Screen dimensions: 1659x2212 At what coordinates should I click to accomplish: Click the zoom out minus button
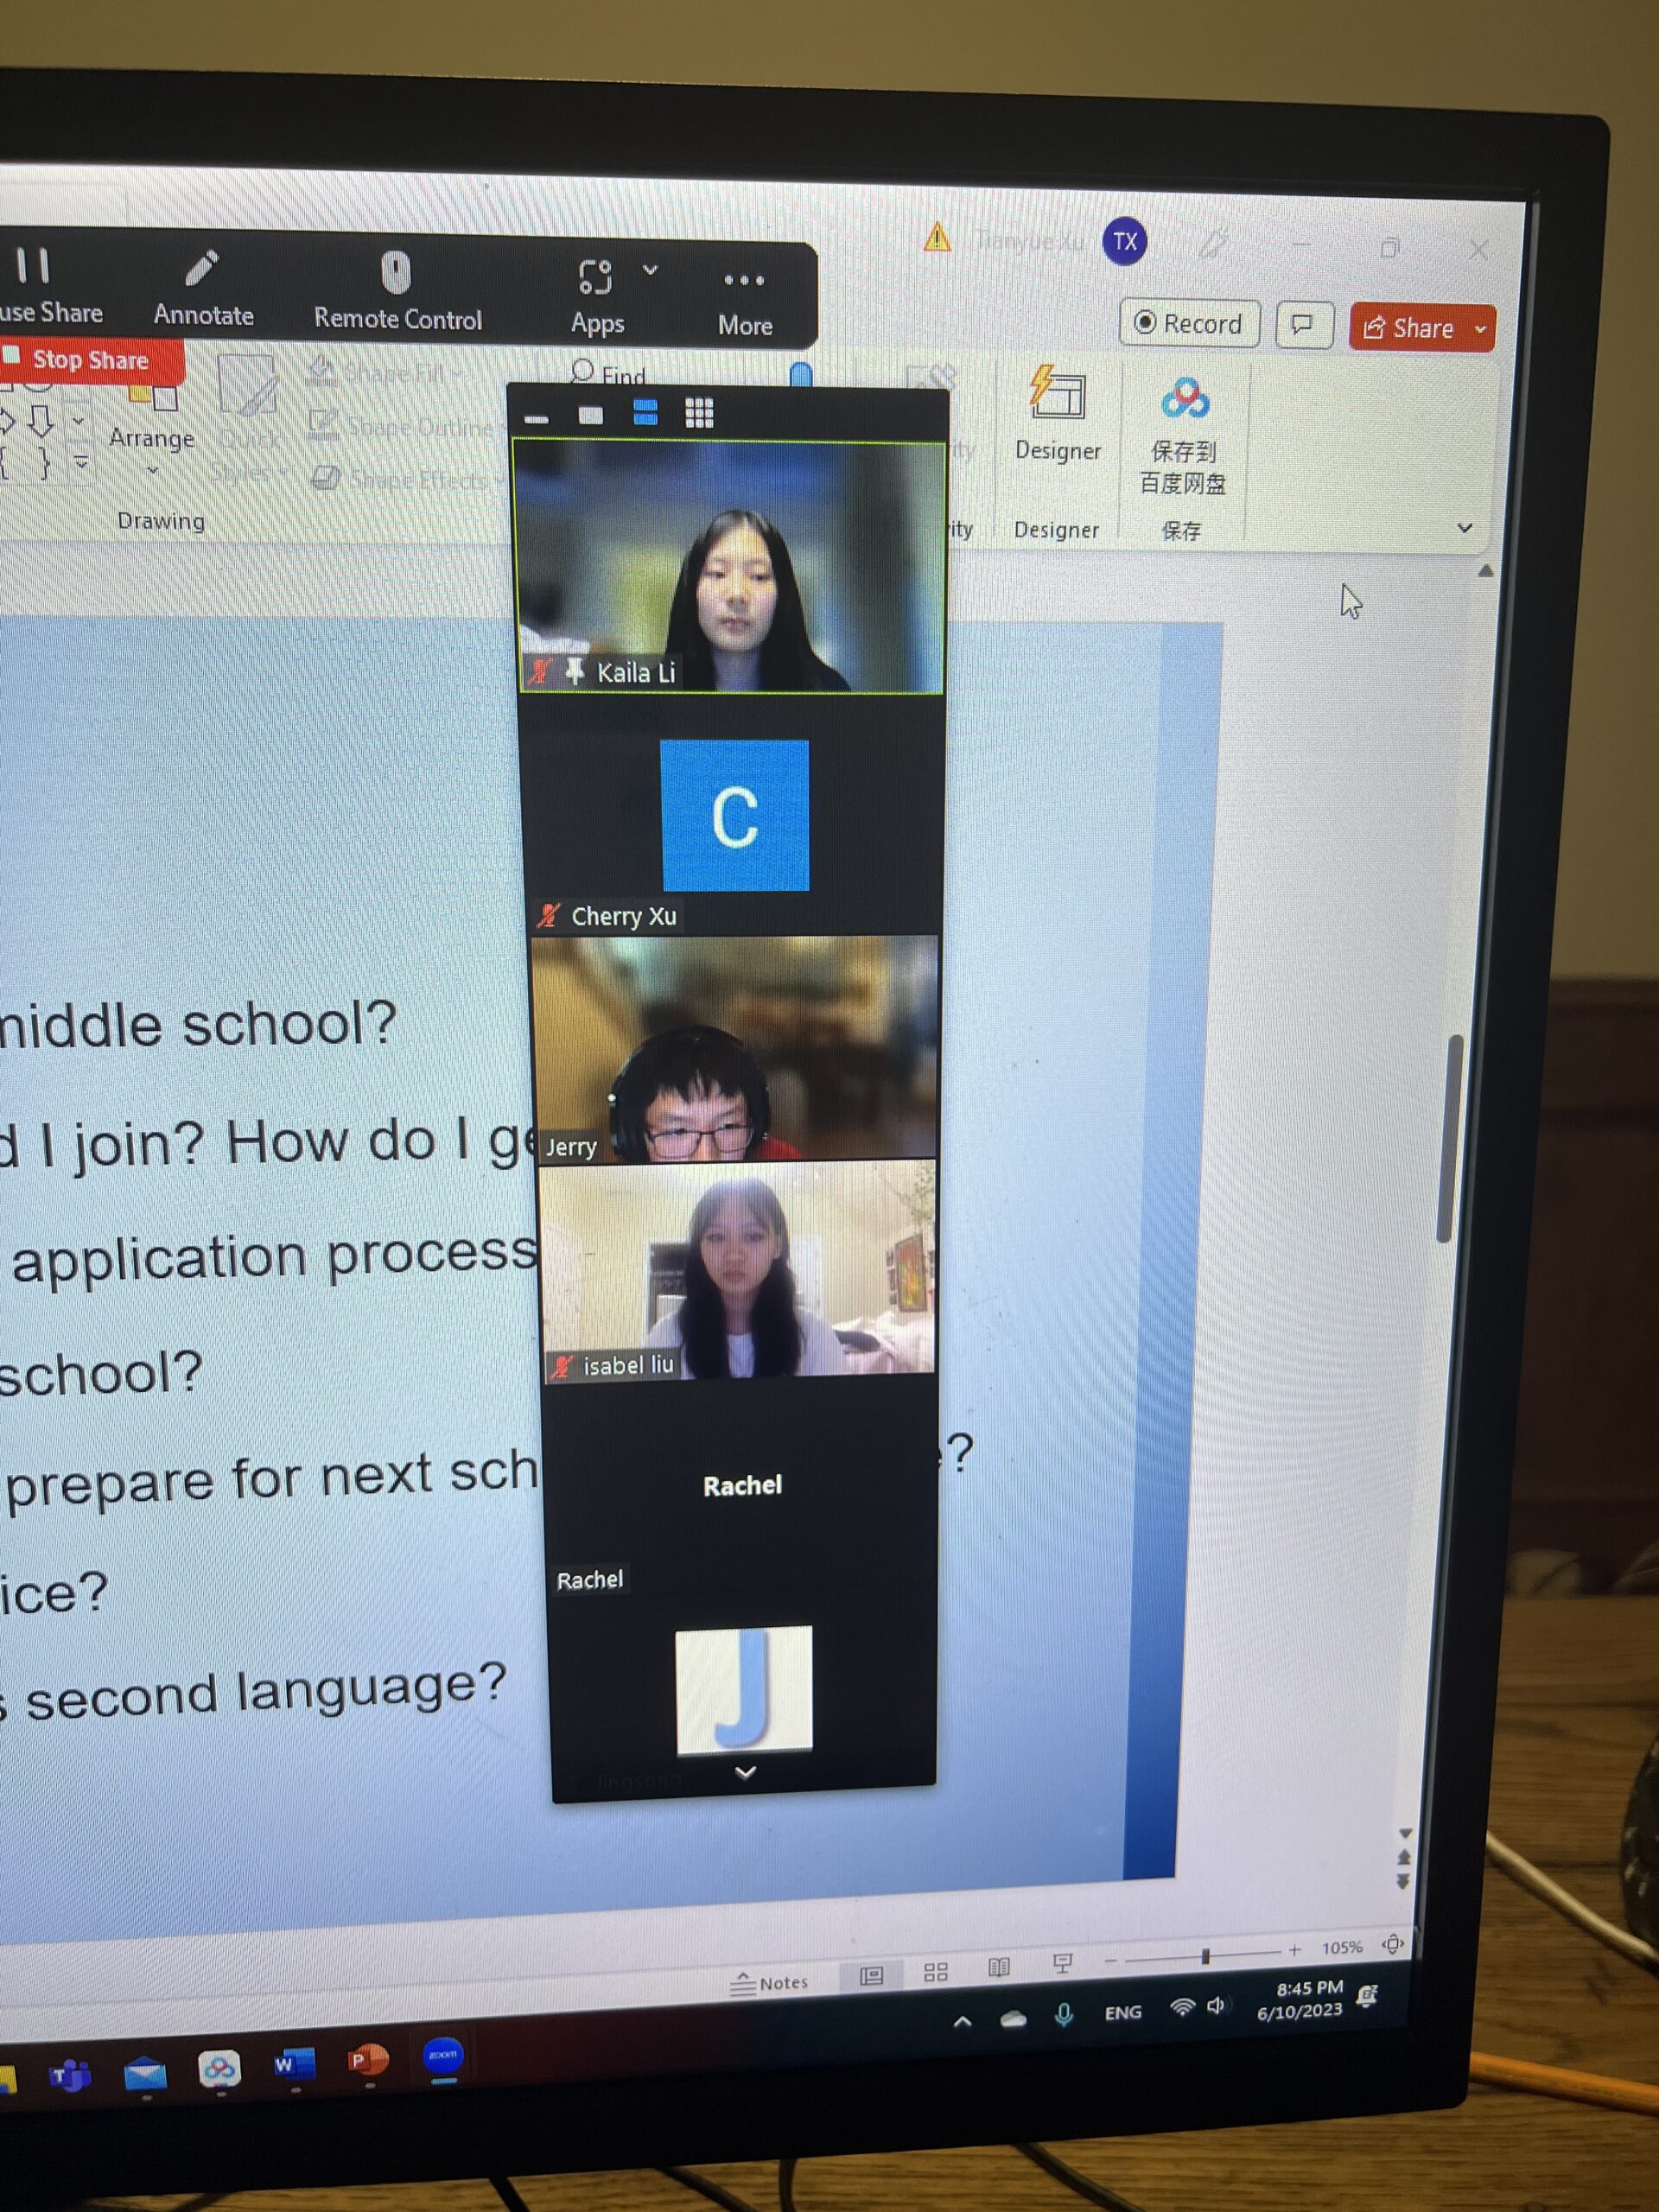[1110, 1961]
